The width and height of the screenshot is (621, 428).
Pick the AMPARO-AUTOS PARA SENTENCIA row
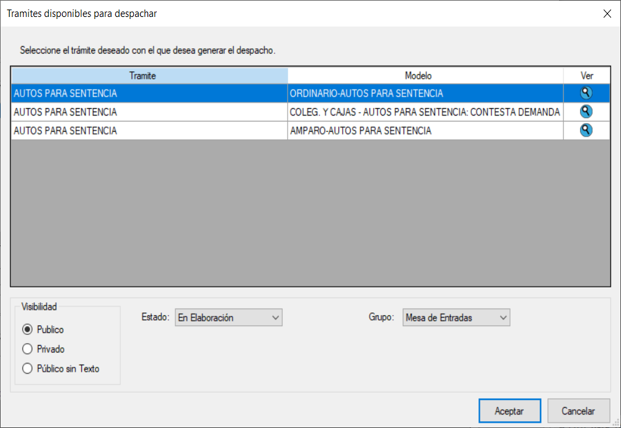(x=424, y=130)
